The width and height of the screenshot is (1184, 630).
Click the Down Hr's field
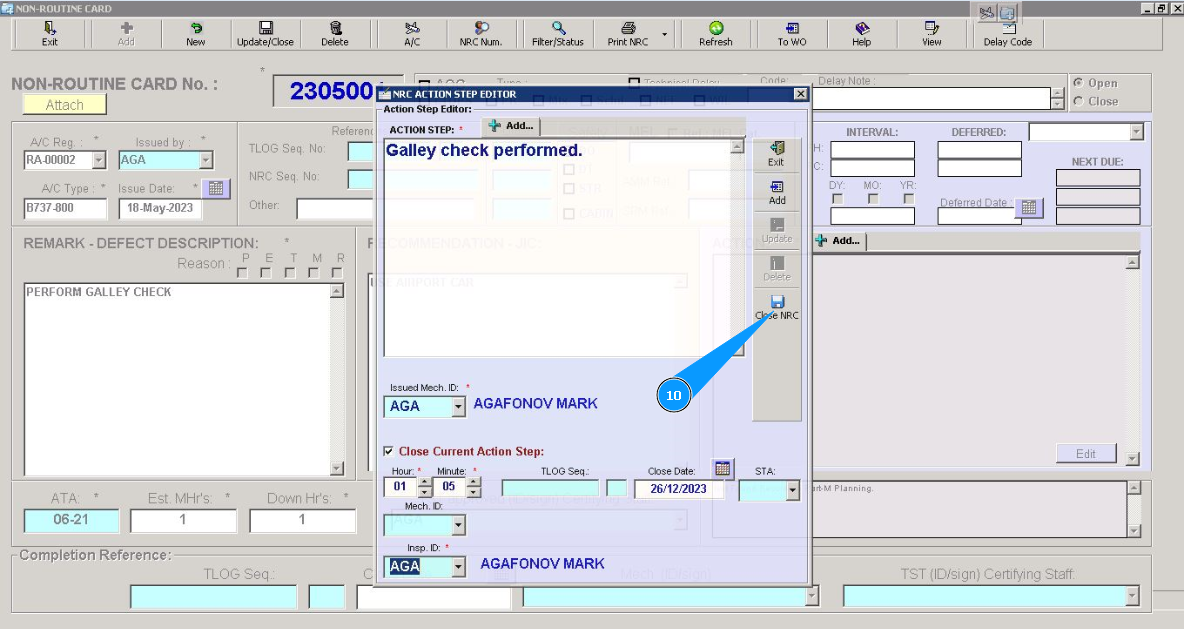pyautogui.click(x=303, y=520)
